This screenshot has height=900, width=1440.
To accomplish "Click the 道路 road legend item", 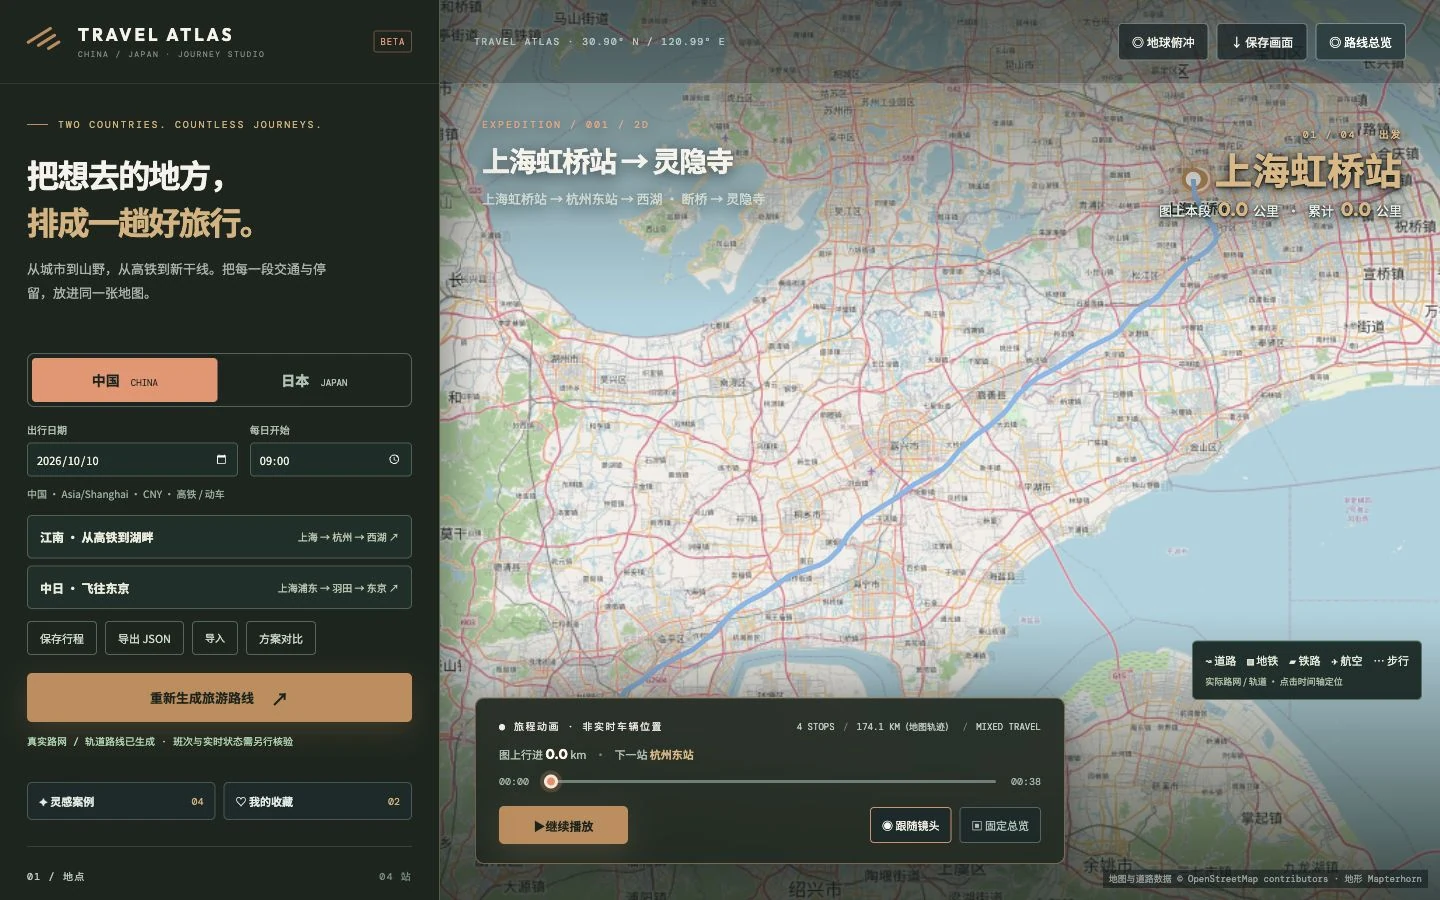I will 1221,661.
